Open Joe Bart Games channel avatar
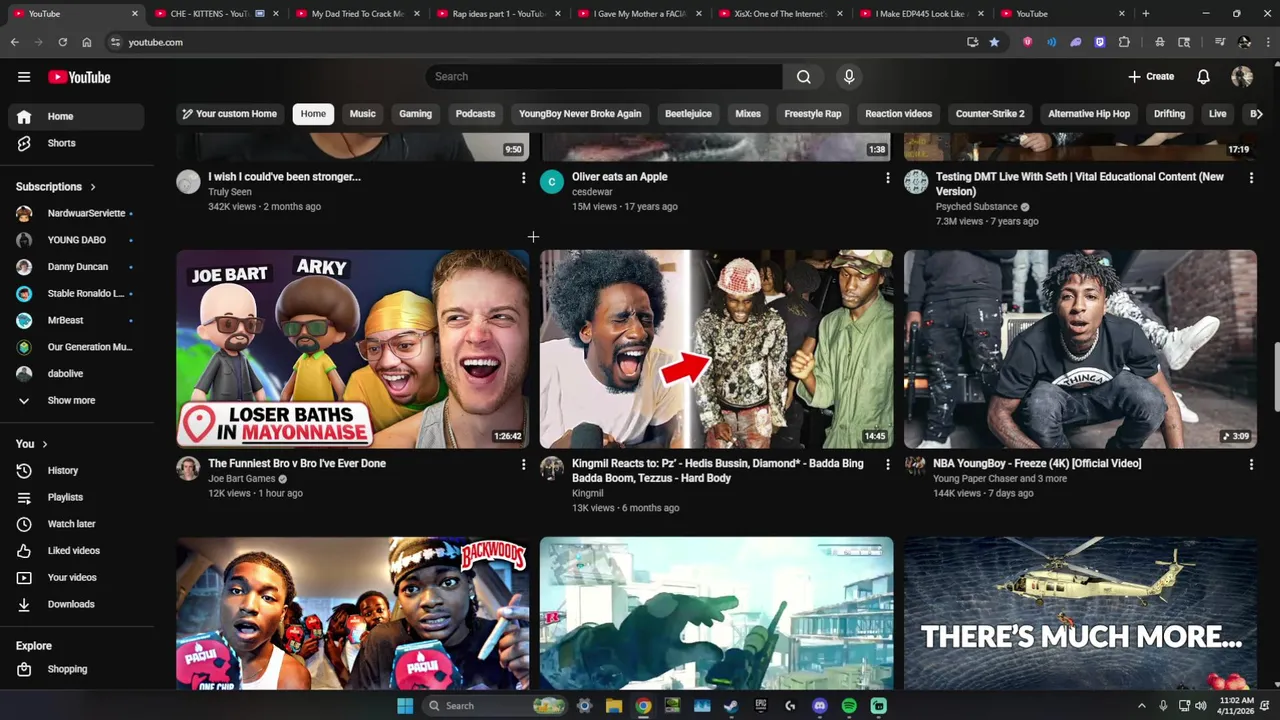 coord(188,468)
